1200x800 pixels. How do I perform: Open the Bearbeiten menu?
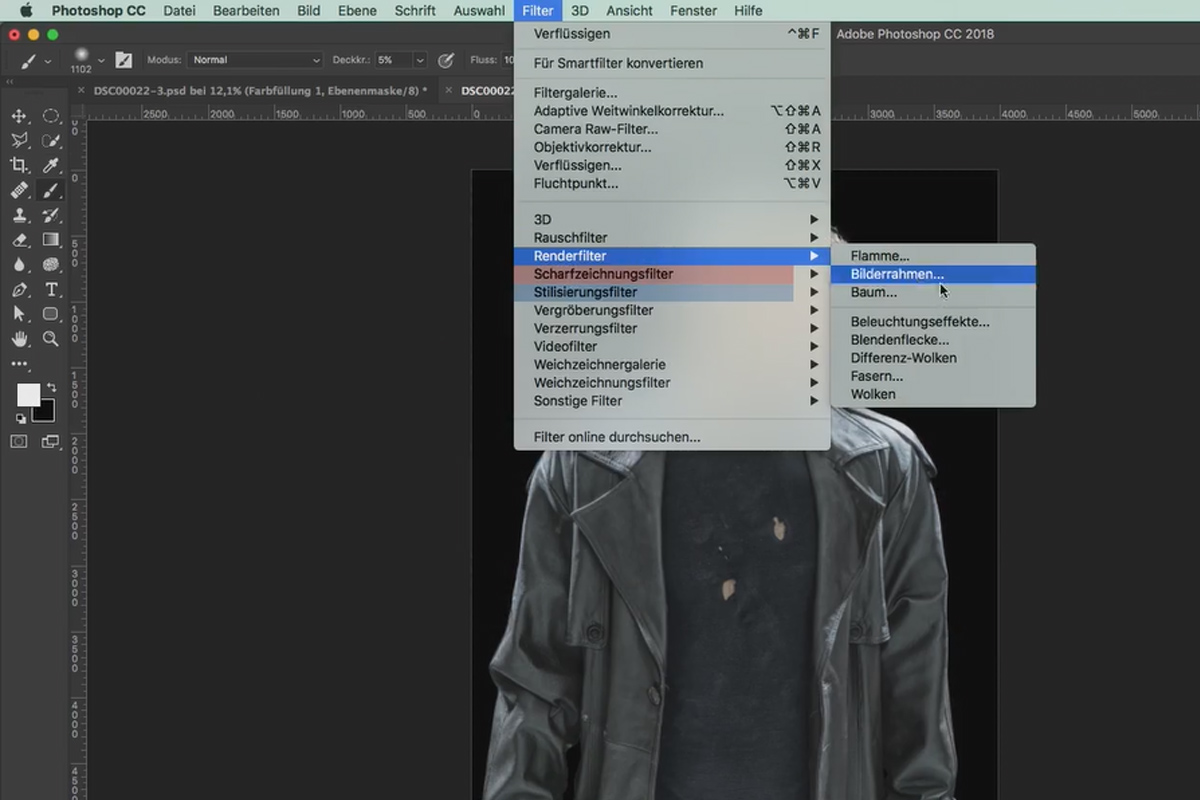pyautogui.click(x=246, y=11)
